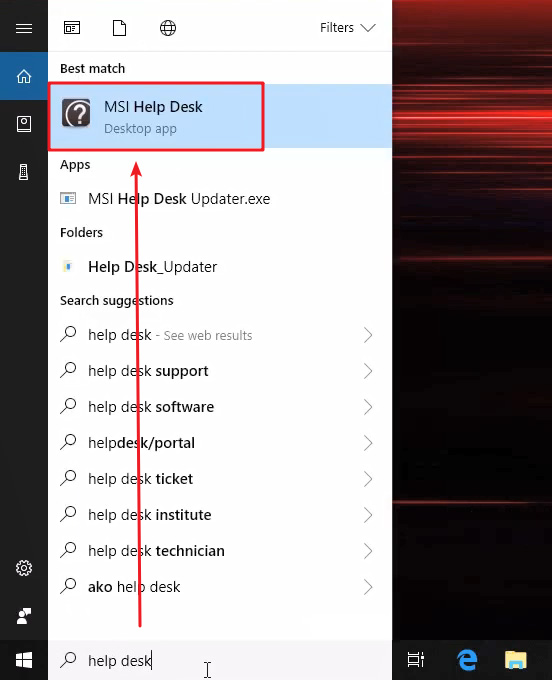Click search magnifier beside 'ako help desk'
This screenshot has width=552, height=680.
point(68,586)
